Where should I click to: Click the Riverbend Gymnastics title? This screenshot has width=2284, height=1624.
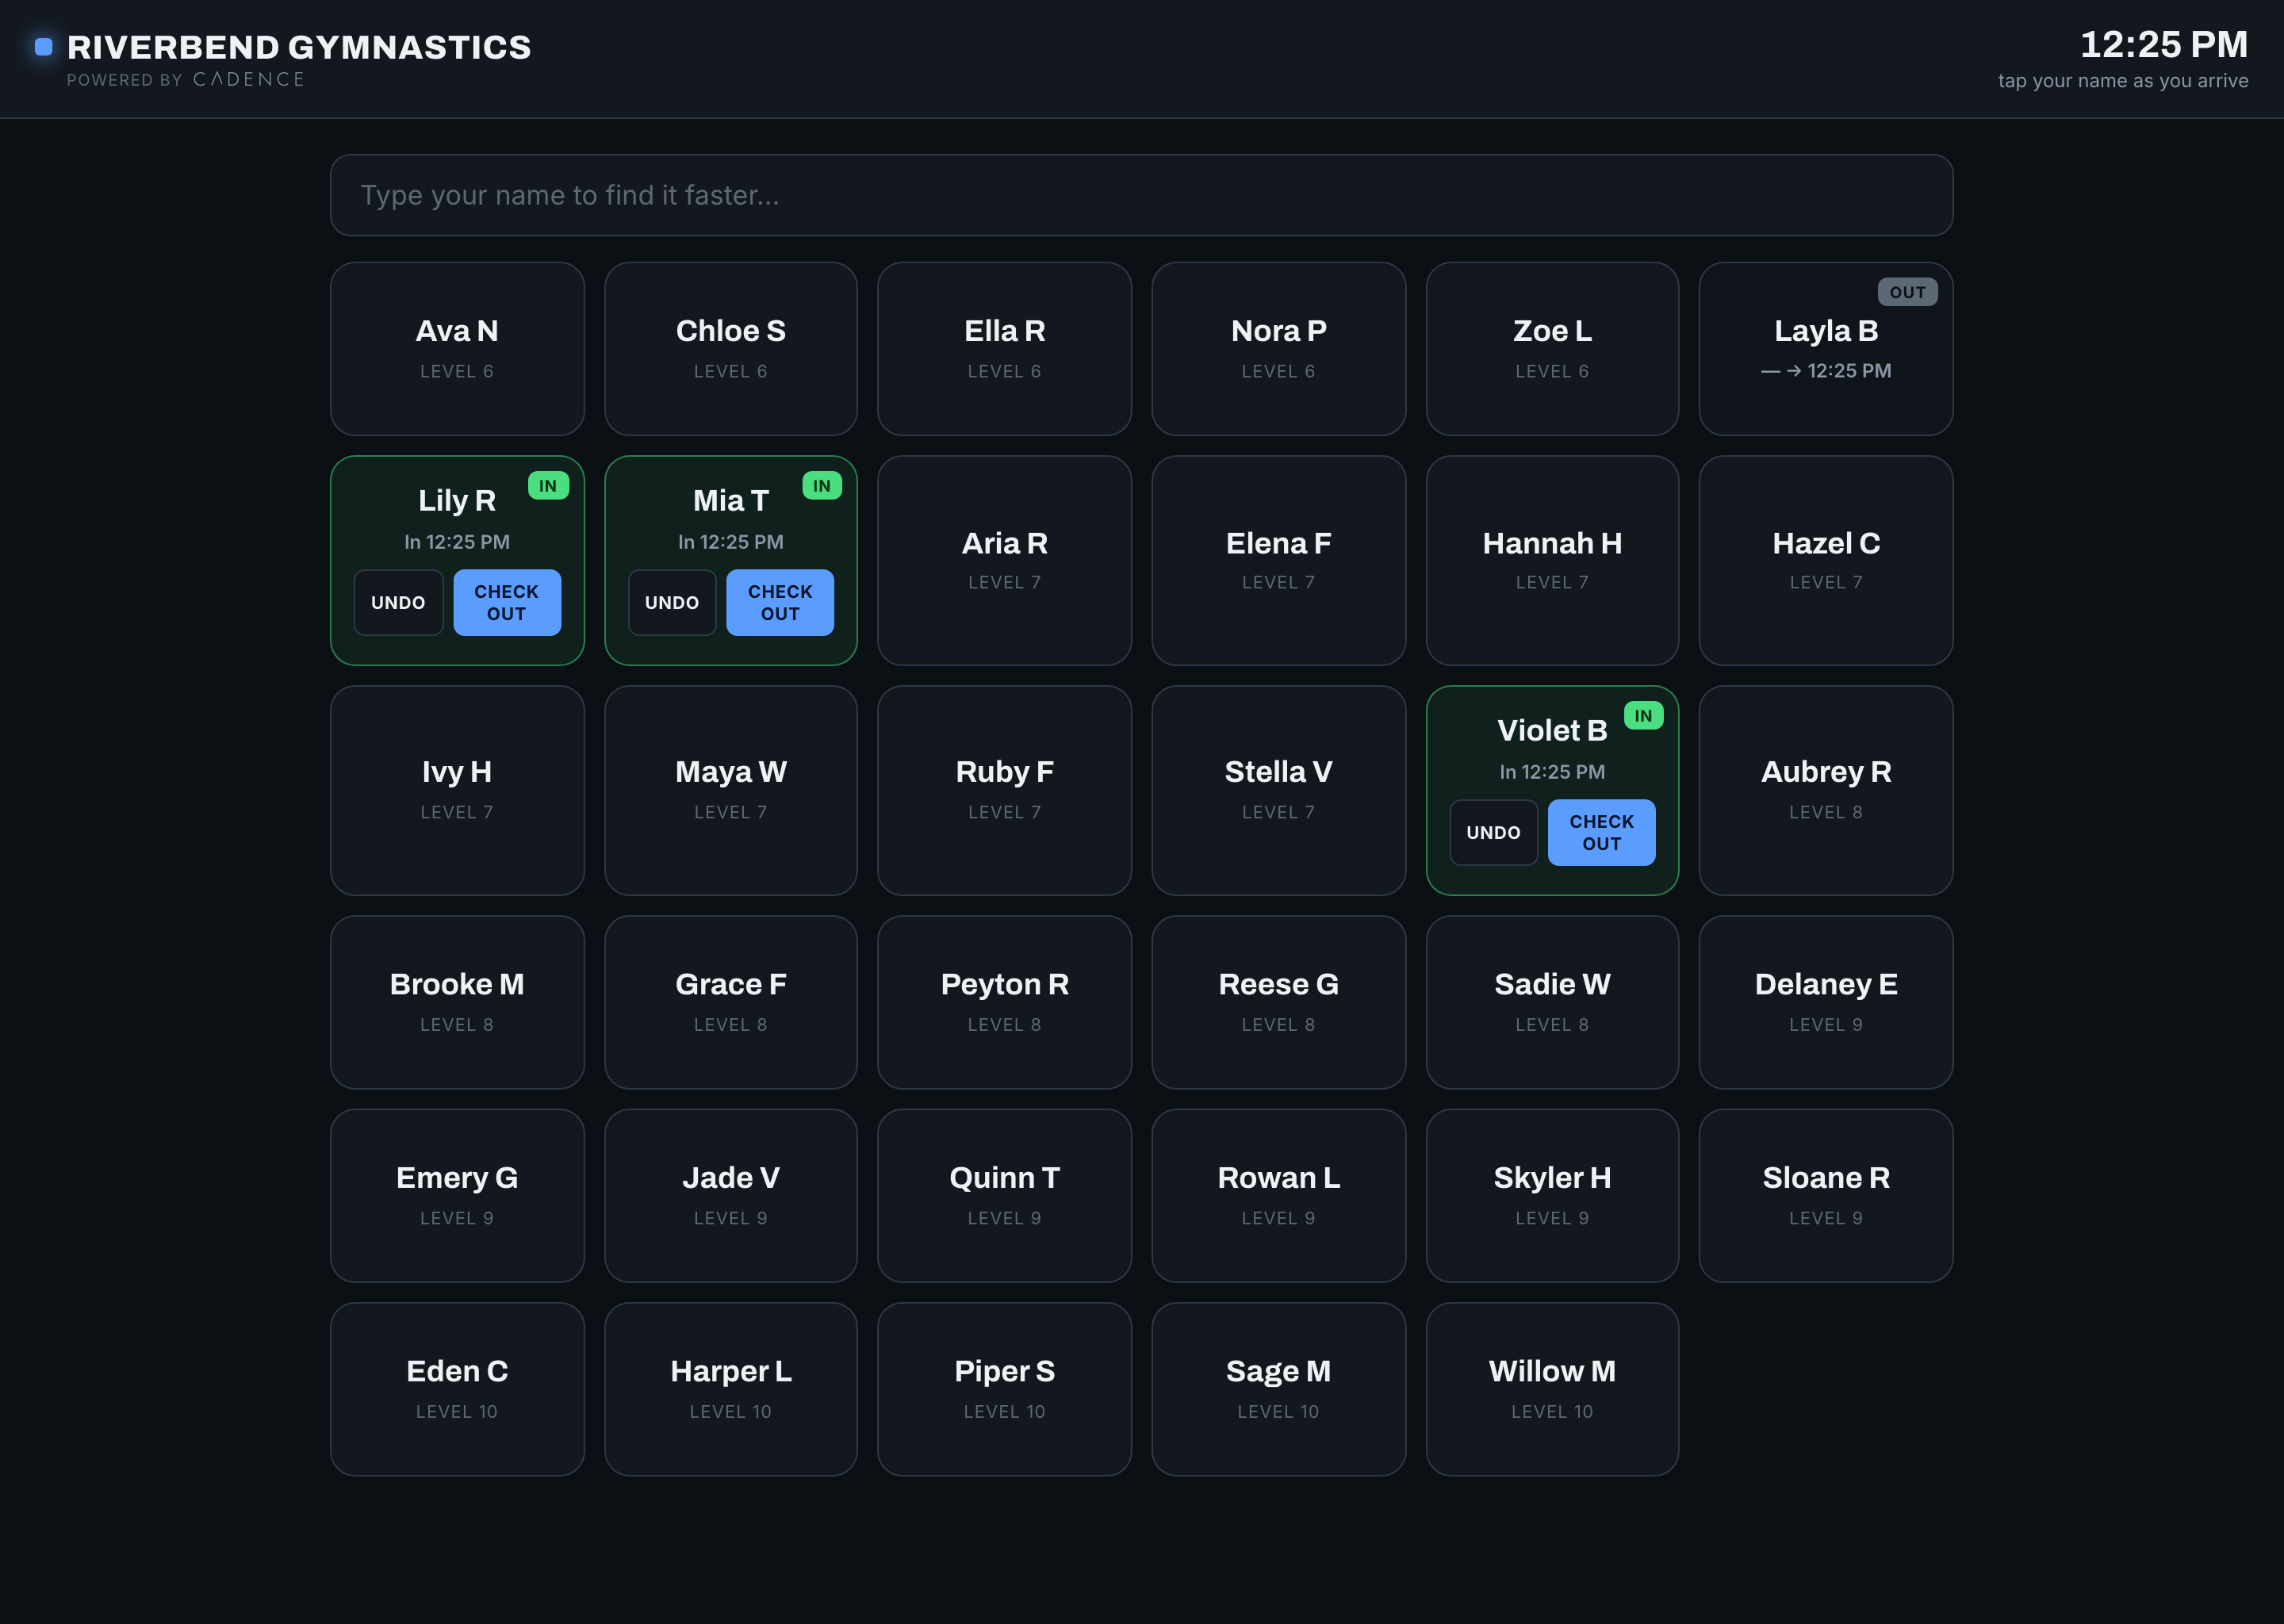[299, 47]
